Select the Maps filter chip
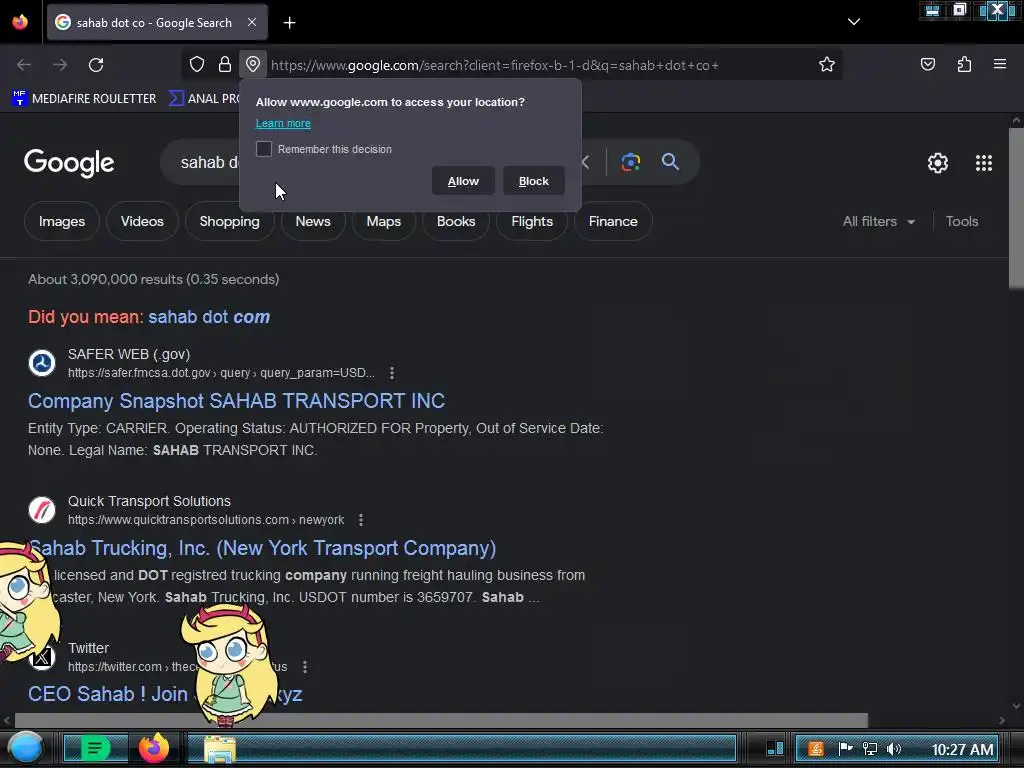The height and width of the screenshot is (768, 1024). click(383, 221)
